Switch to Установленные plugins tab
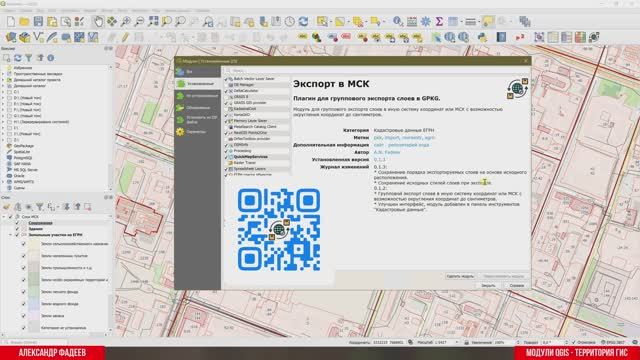Screen dimensions: 640x360 pos(198,84)
